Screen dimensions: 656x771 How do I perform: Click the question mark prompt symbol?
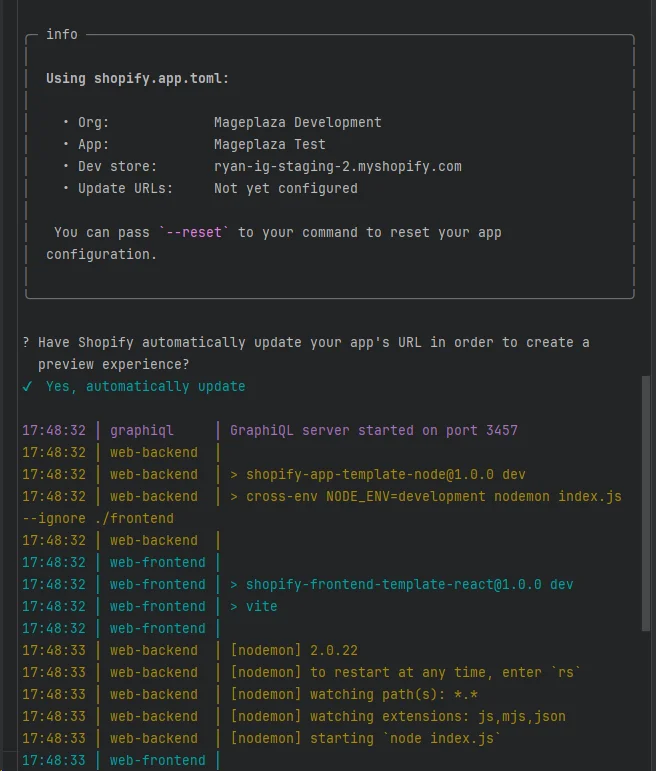(26, 342)
